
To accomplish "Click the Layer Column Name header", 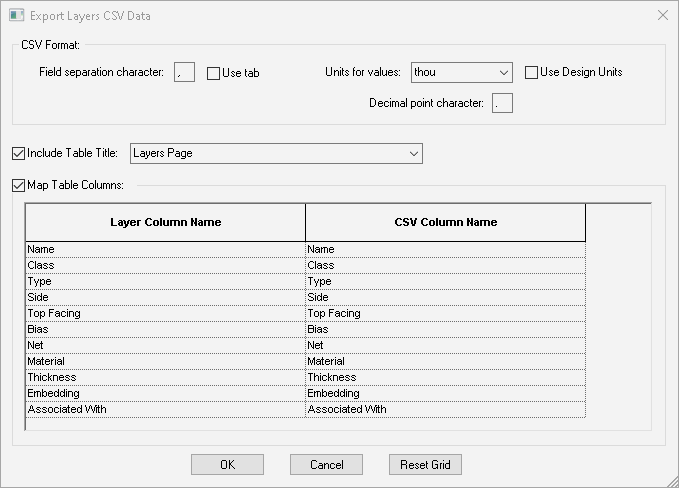I will pos(165,222).
